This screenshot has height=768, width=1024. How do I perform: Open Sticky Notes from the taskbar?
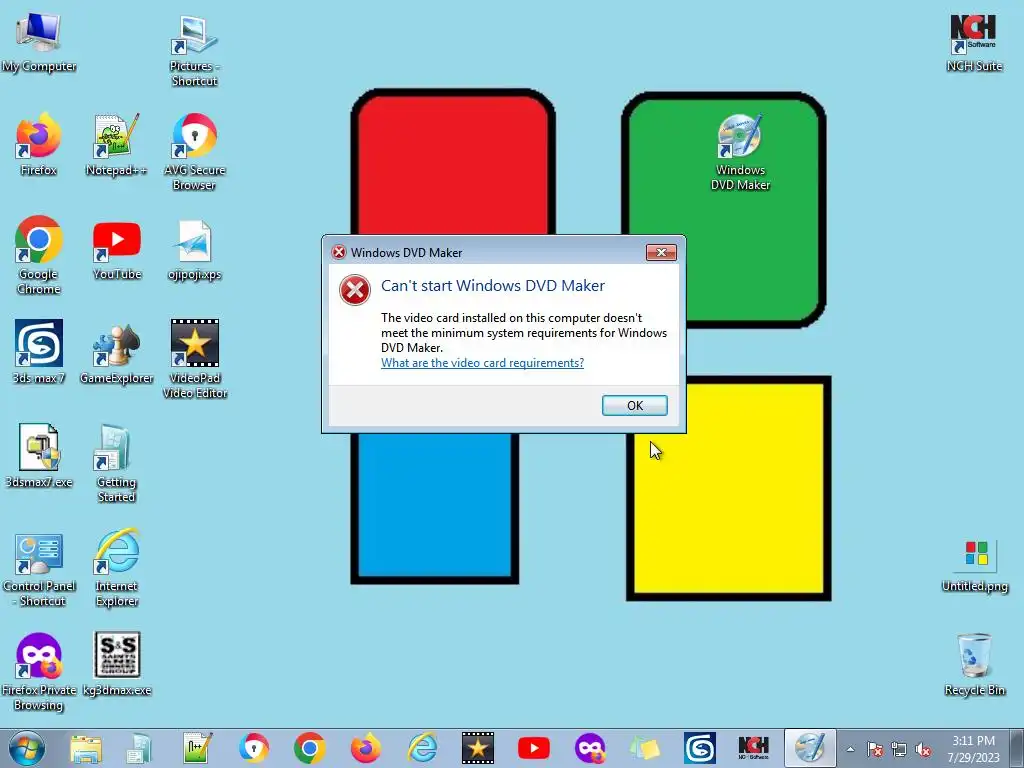pyautogui.click(x=645, y=748)
